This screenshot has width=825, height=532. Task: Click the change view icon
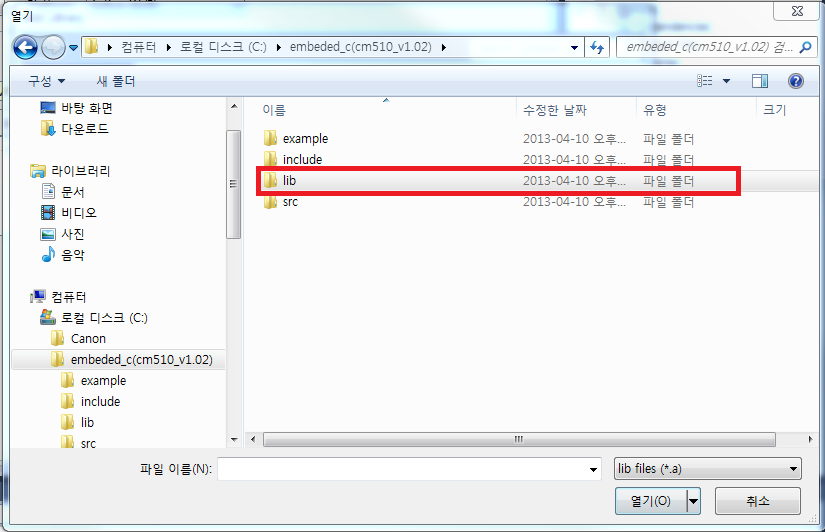(x=705, y=81)
